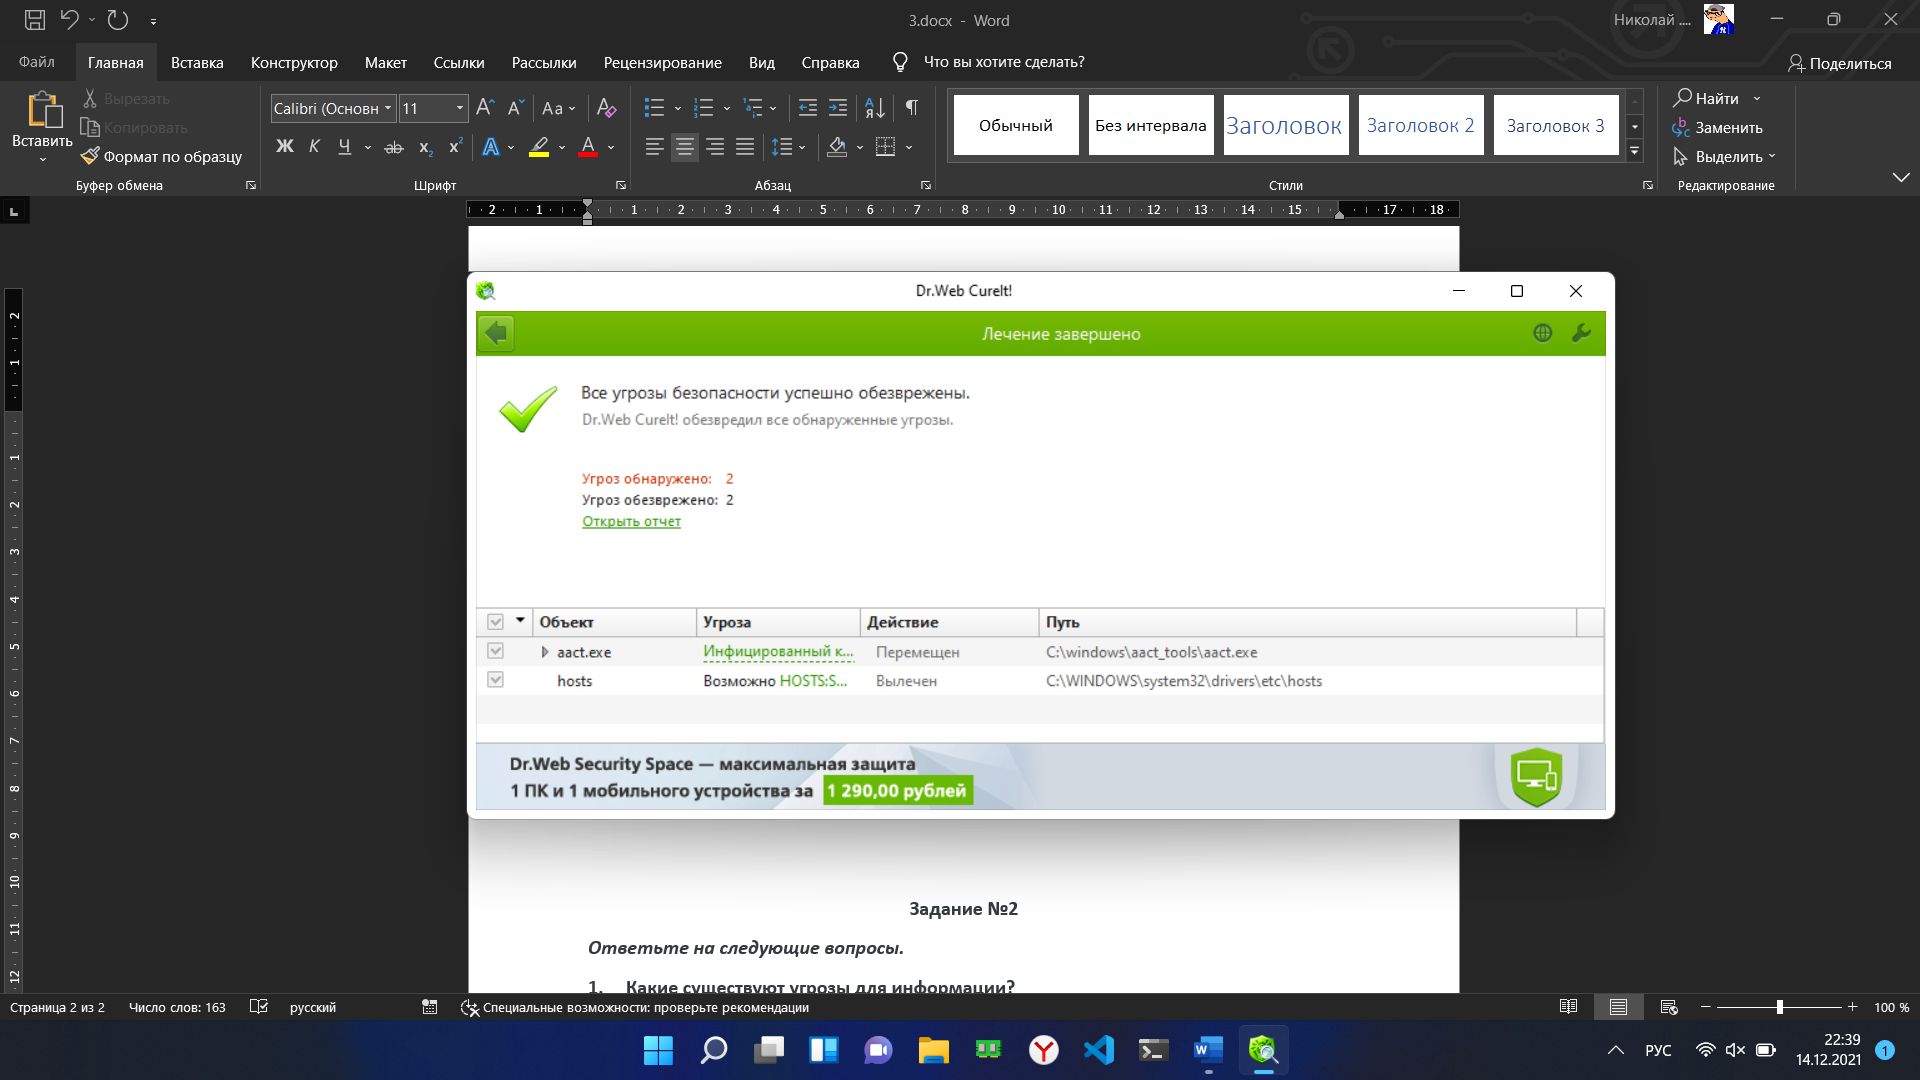
Task: Open the text highlight color picker arrow
Action: [562, 147]
